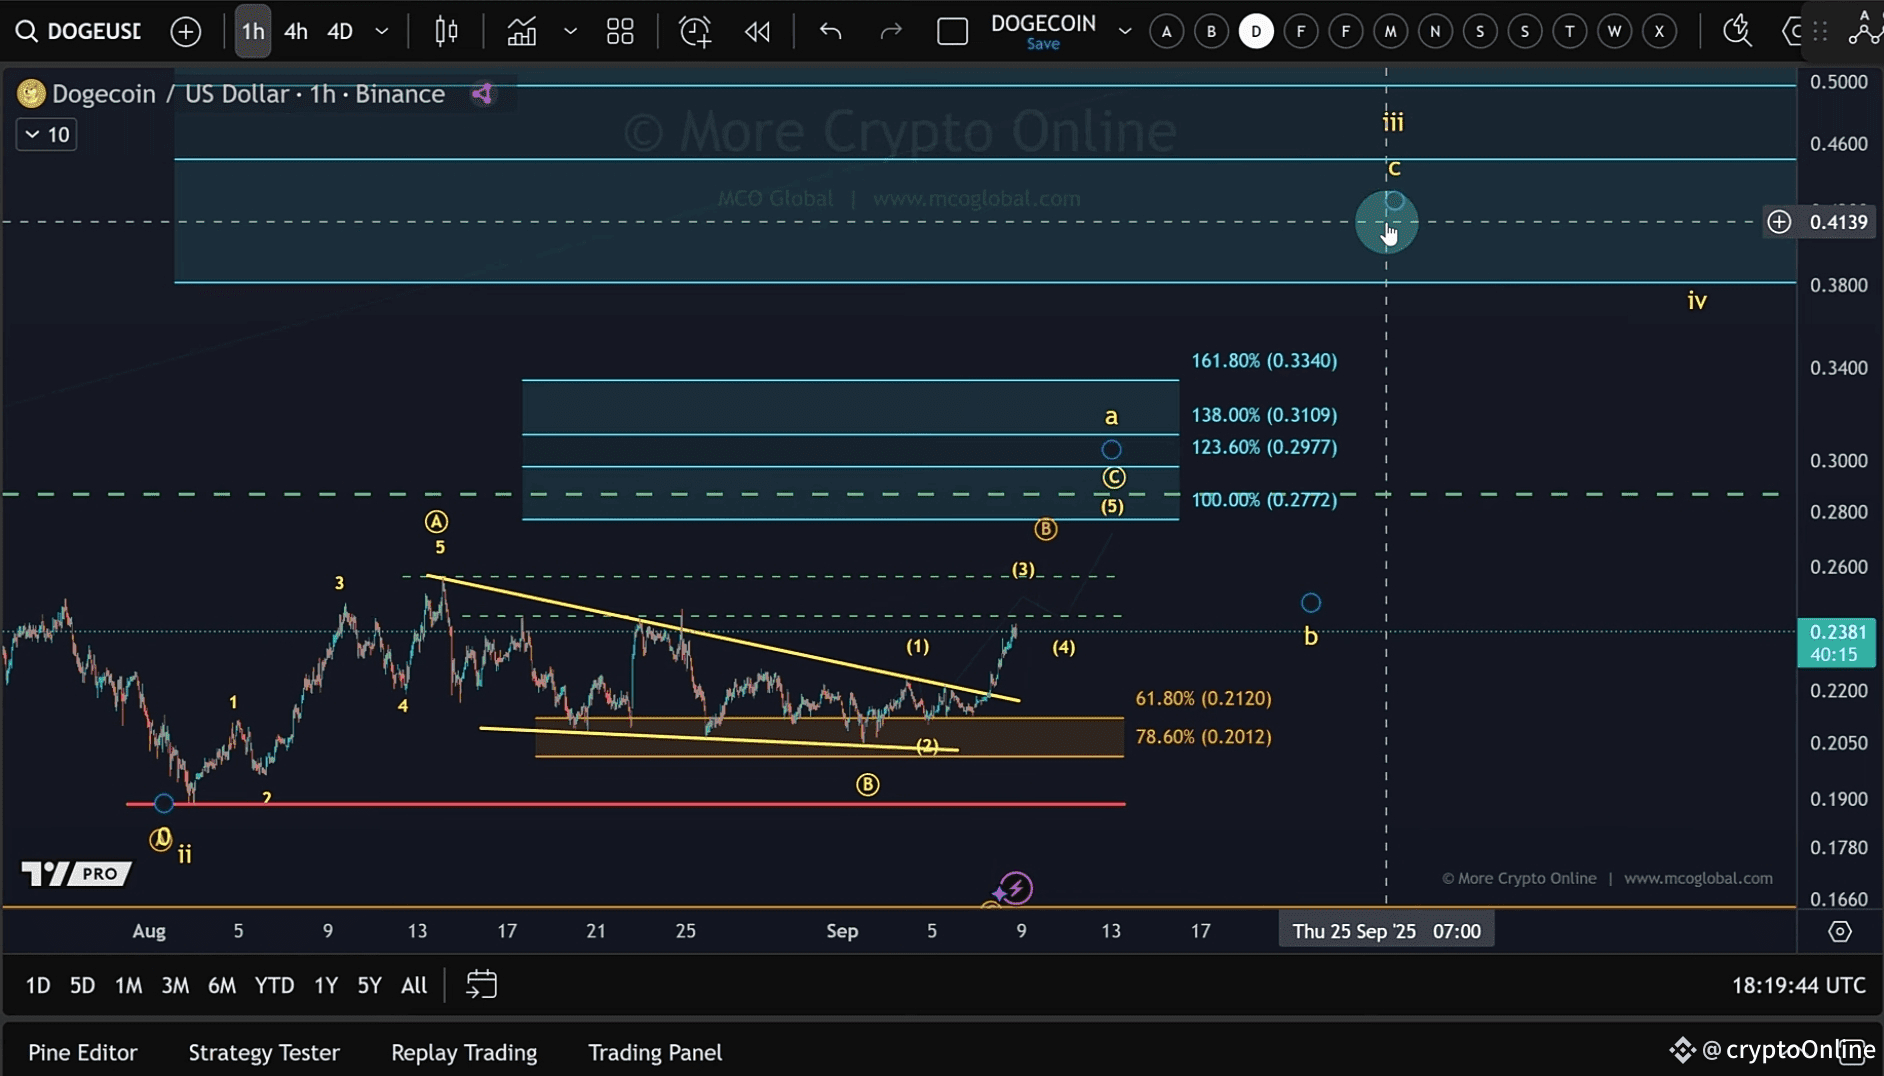The height and width of the screenshot is (1076, 1884).
Task: Expand the layout management dropdown arrow
Action: [1125, 31]
